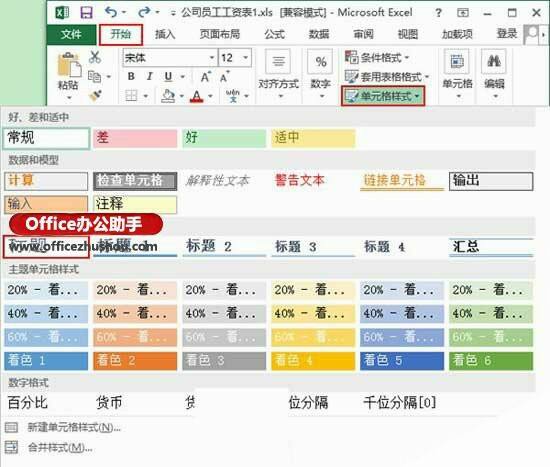Click the 合并样式 icon at bottom
550x467 pixels.
point(11,447)
